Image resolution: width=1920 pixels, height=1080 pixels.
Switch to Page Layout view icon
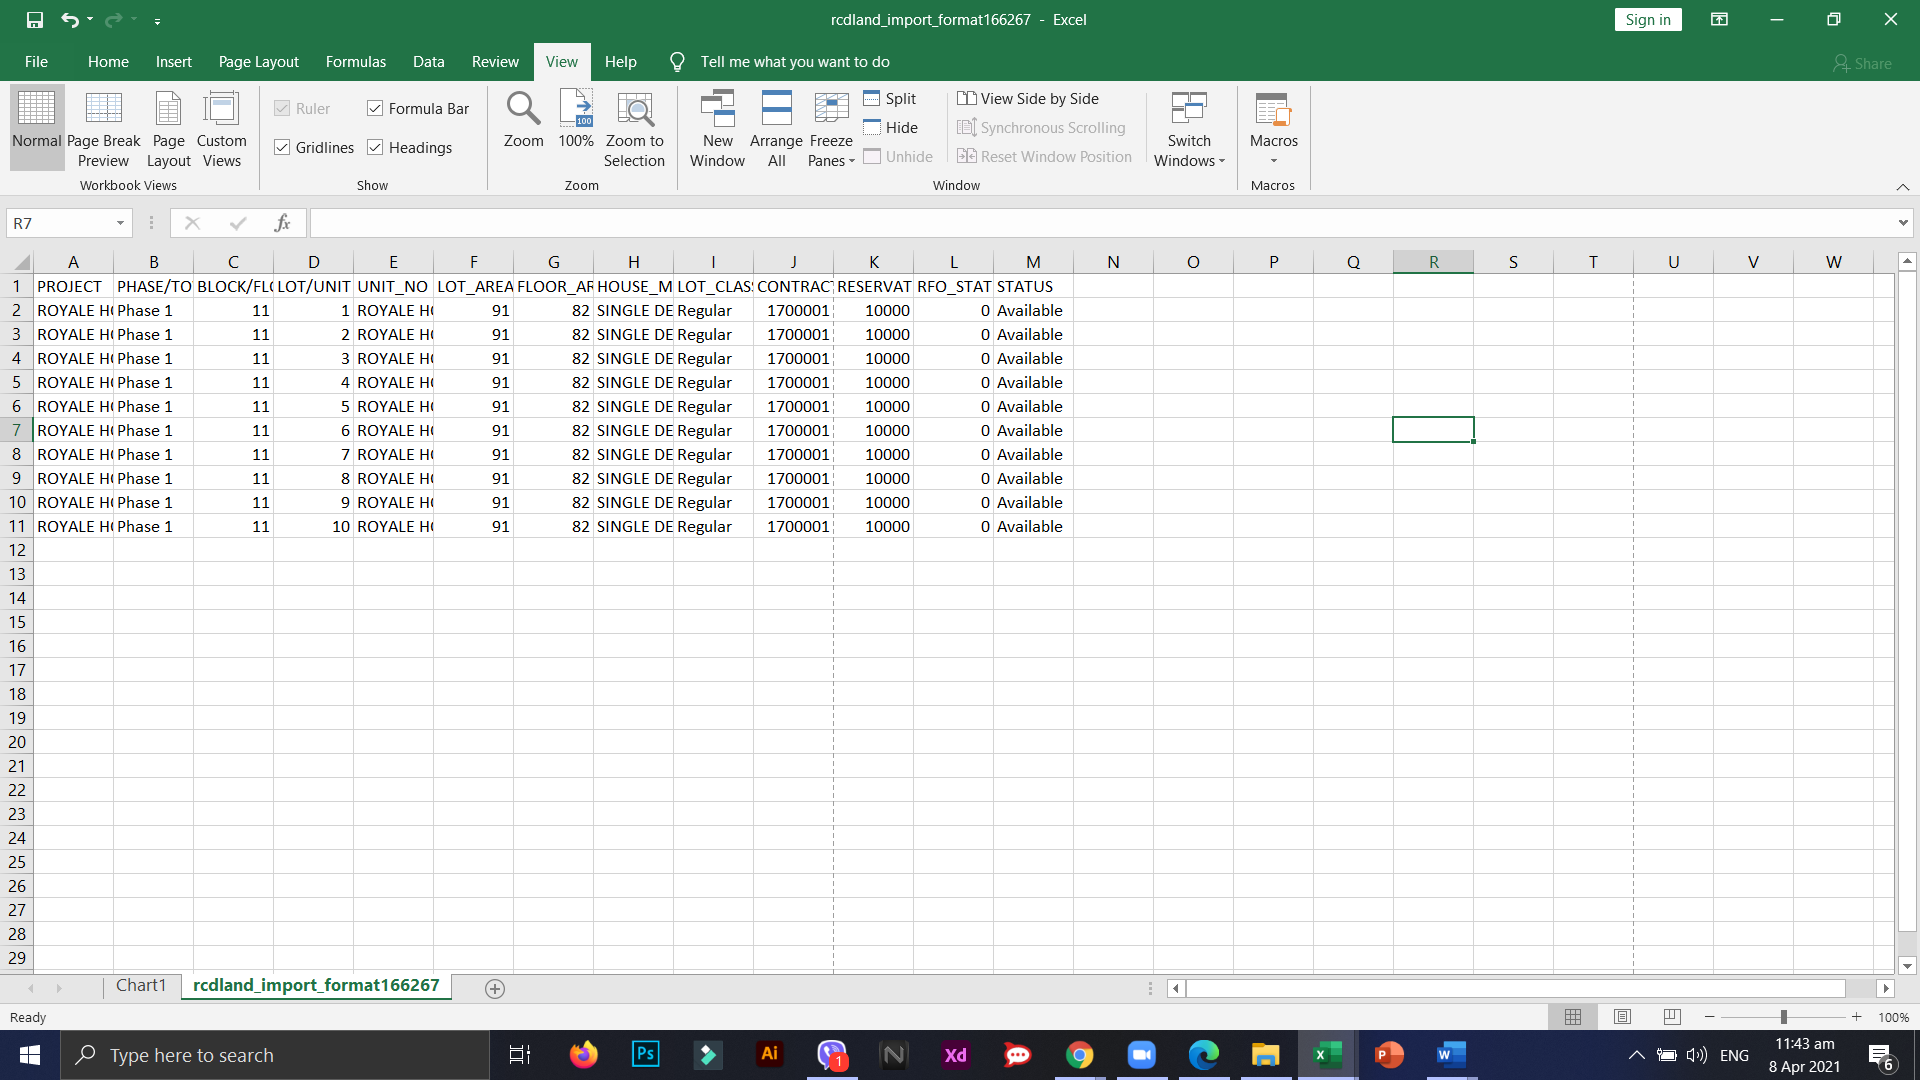168,110
